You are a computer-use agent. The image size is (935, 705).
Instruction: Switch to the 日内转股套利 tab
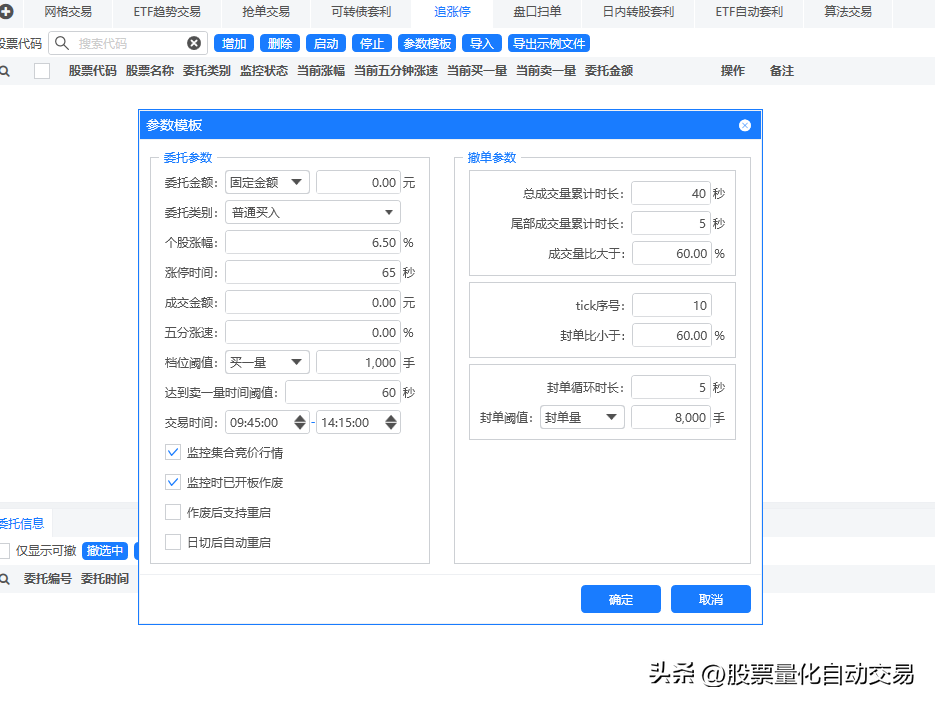(638, 12)
